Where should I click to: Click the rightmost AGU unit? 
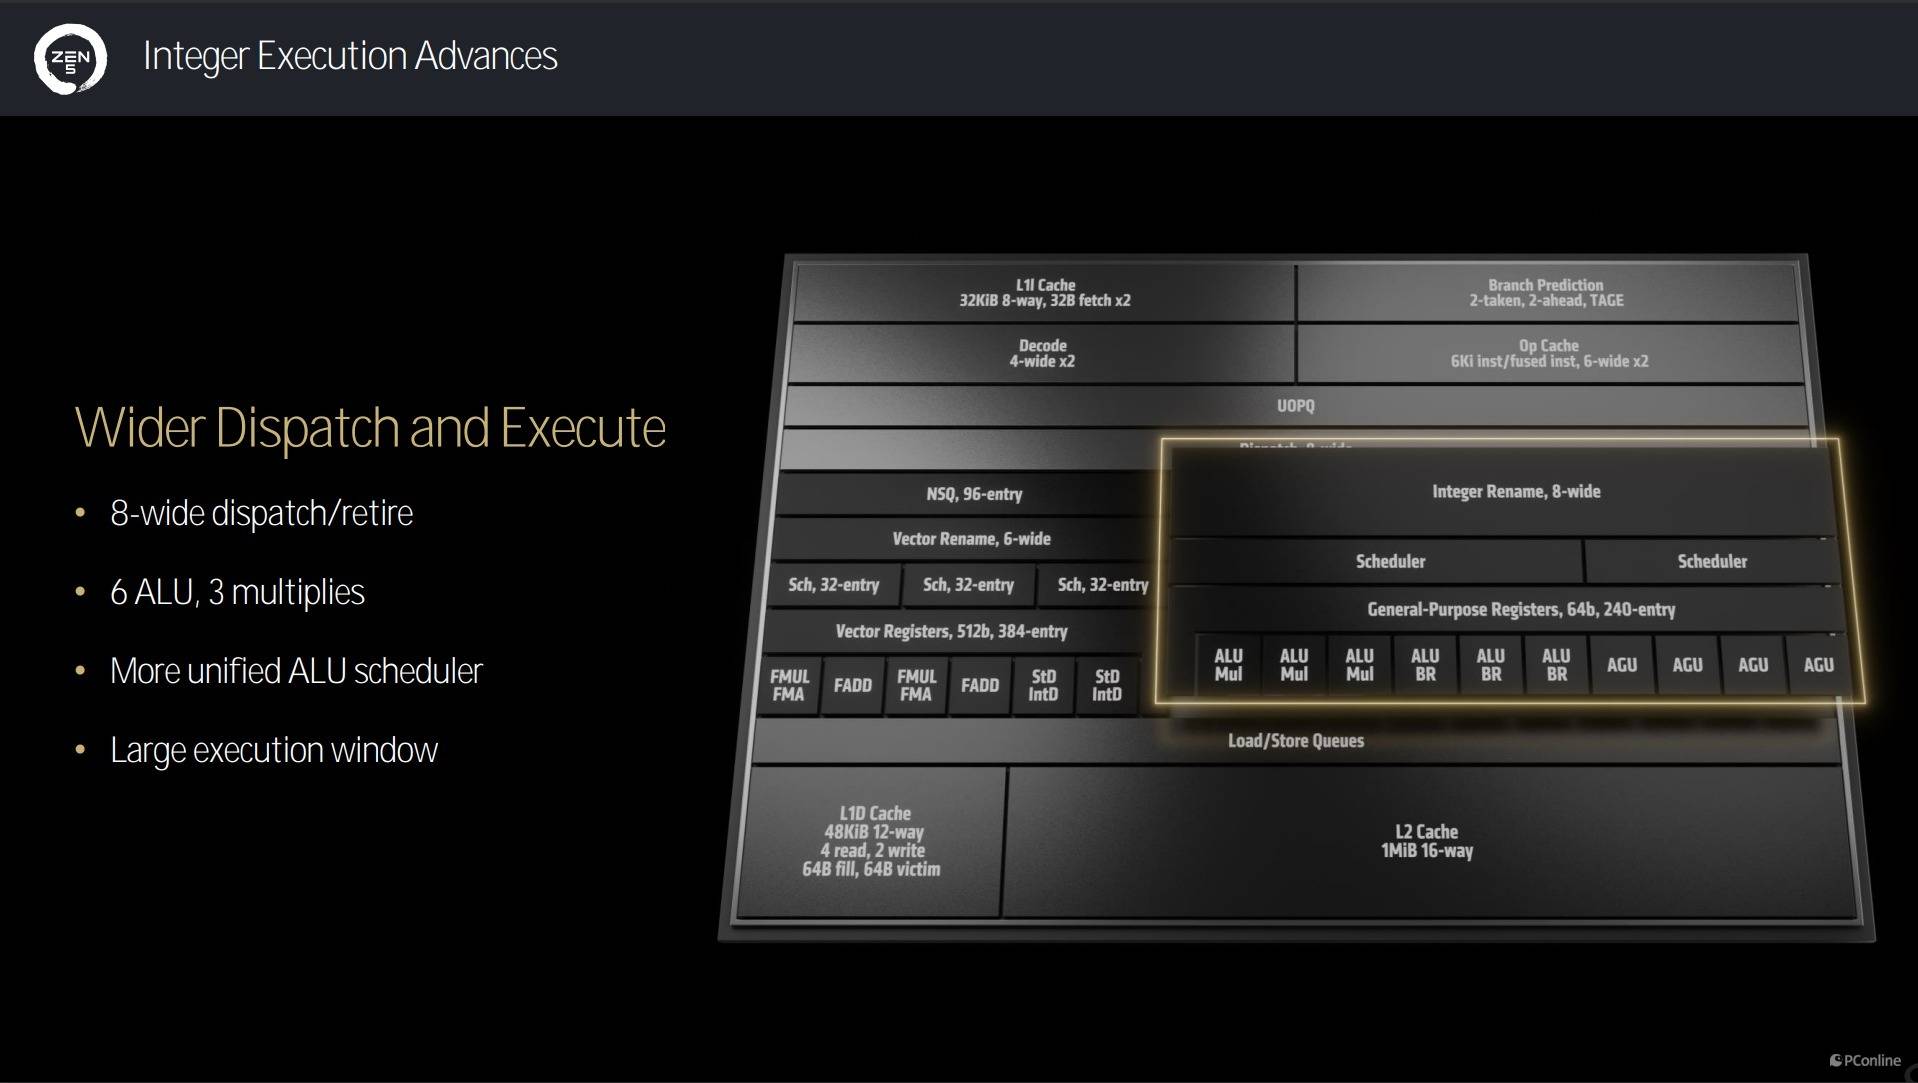(1818, 665)
